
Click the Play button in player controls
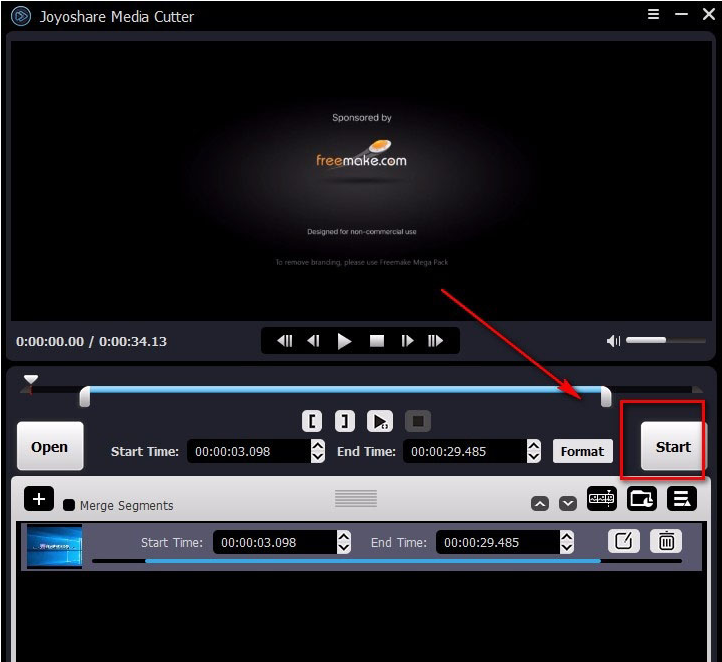click(345, 341)
